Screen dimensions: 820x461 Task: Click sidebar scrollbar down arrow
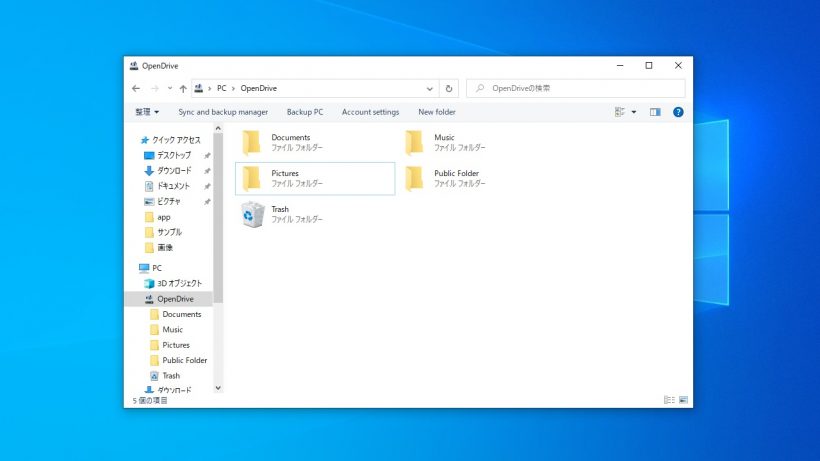click(x=218, y=388)
